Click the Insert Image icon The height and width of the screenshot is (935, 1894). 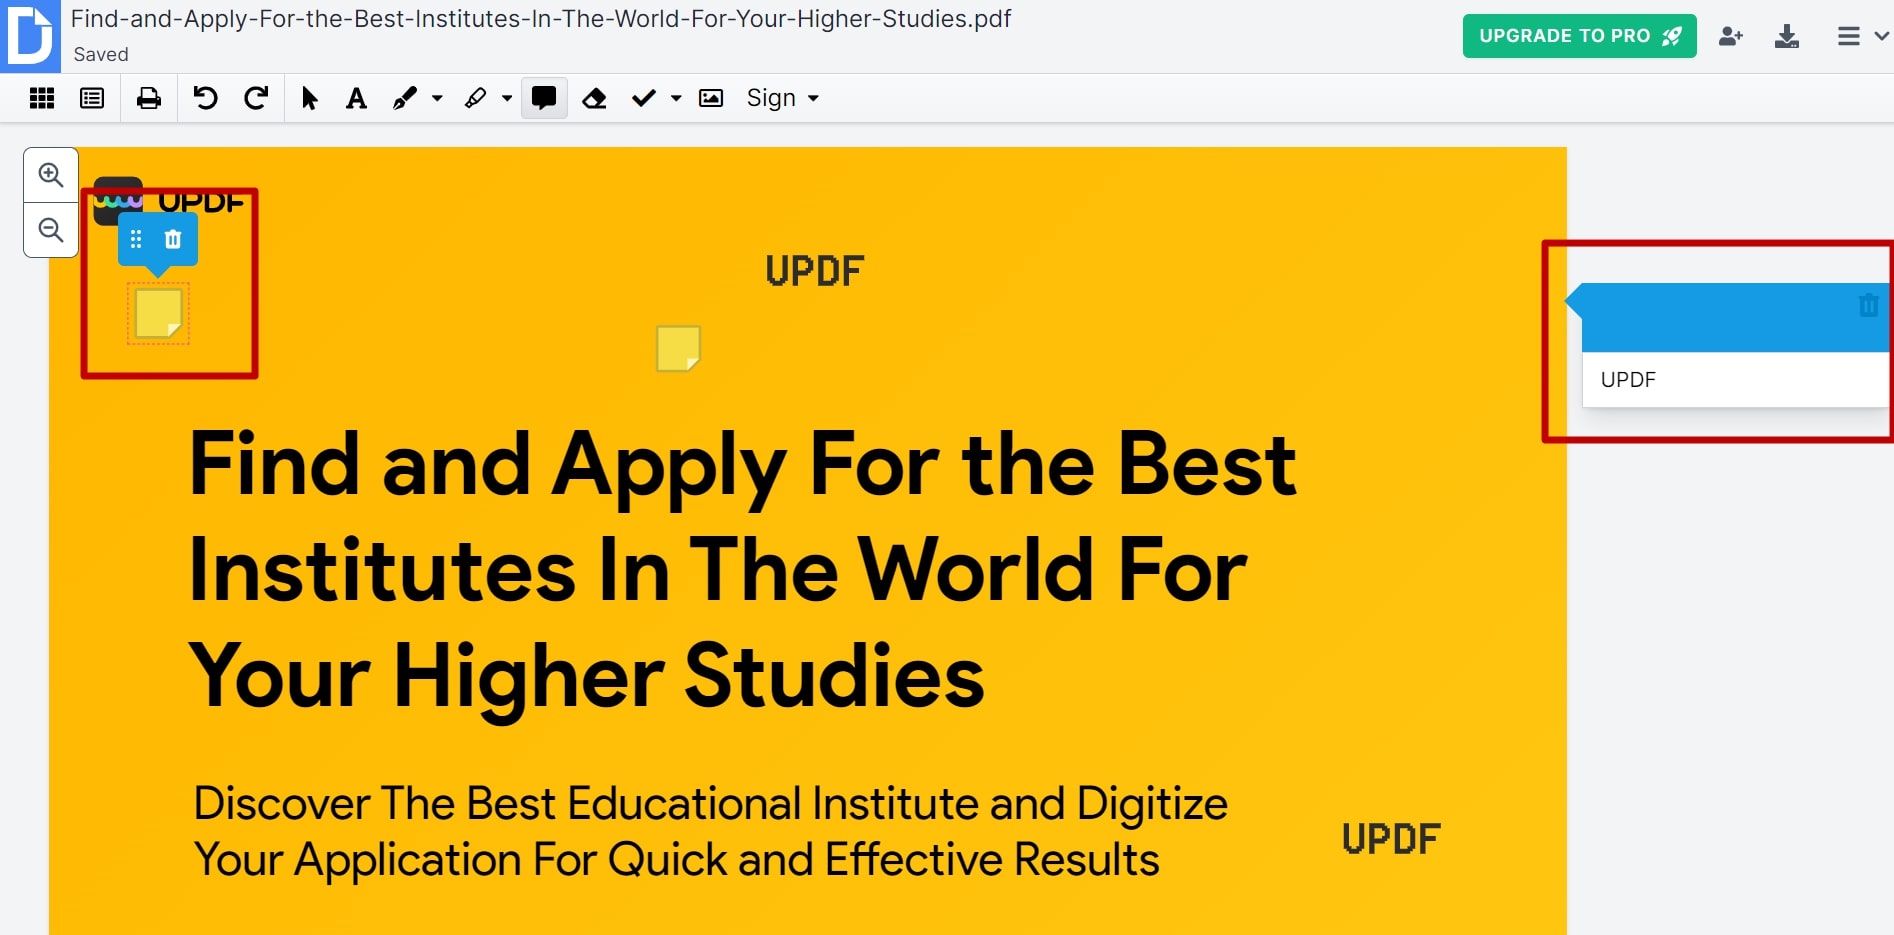(711, 97)
